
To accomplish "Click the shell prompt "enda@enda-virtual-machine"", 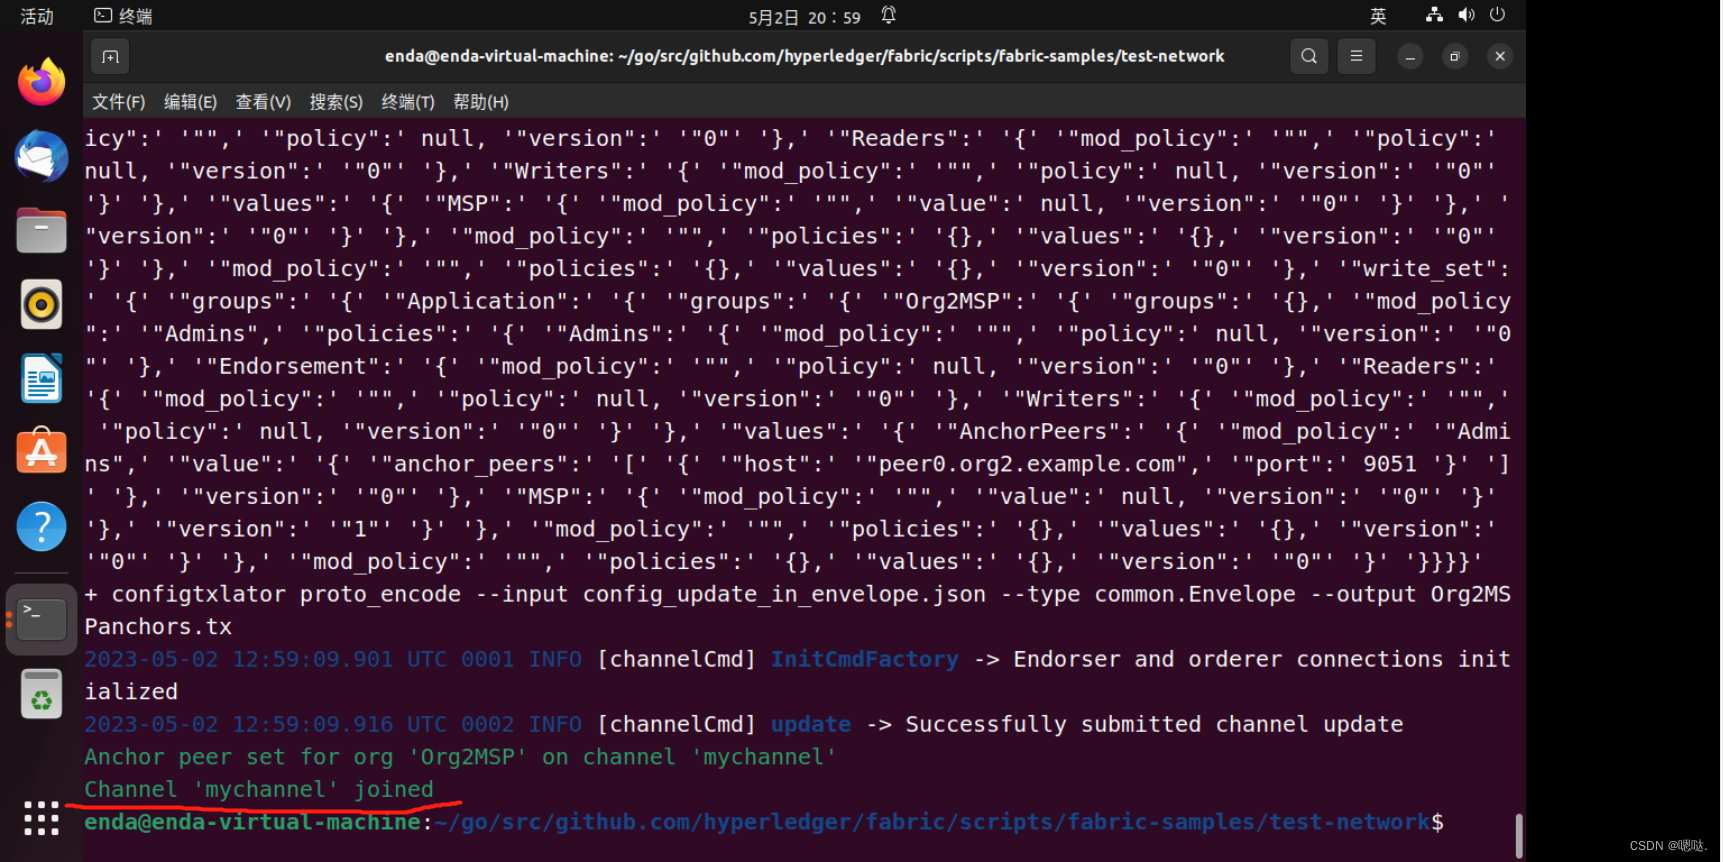I will click(x=252, y=822).
